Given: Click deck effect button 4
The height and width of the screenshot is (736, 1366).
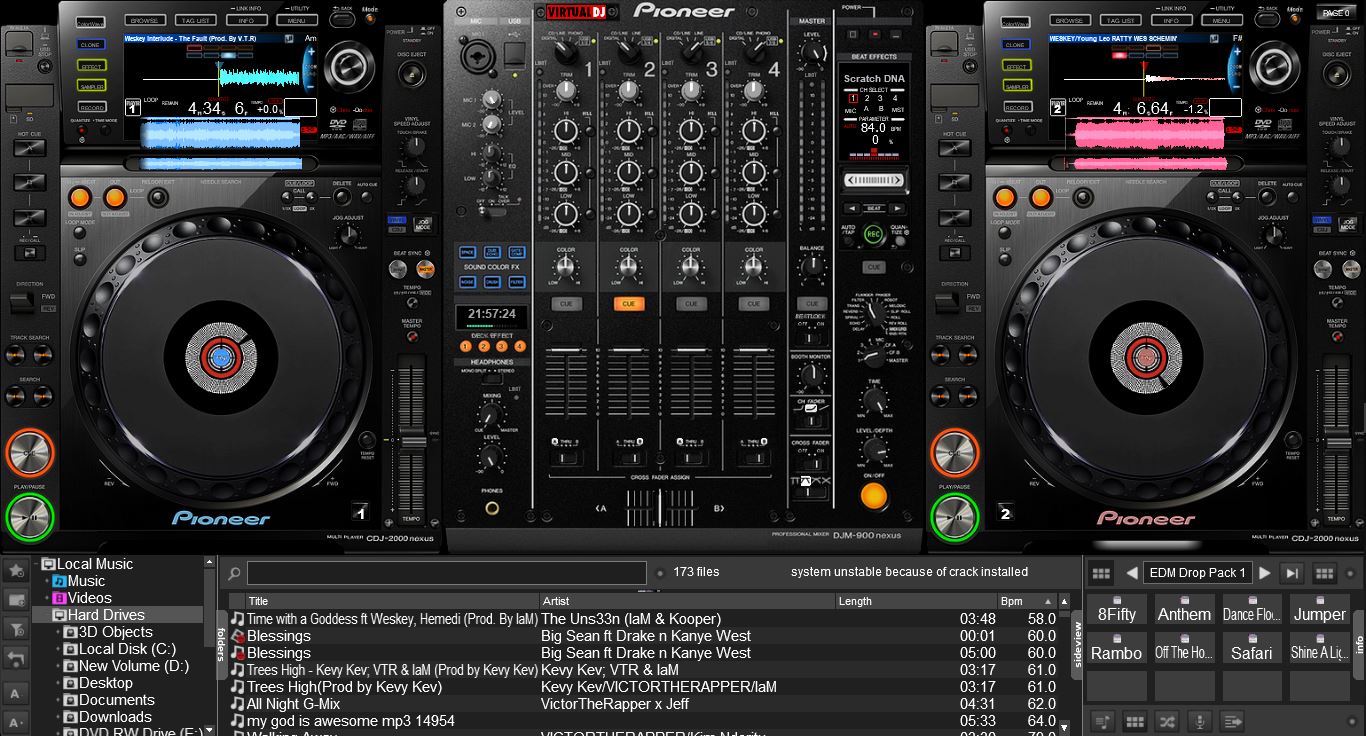Looking at the screenshot, I should 520,346.
